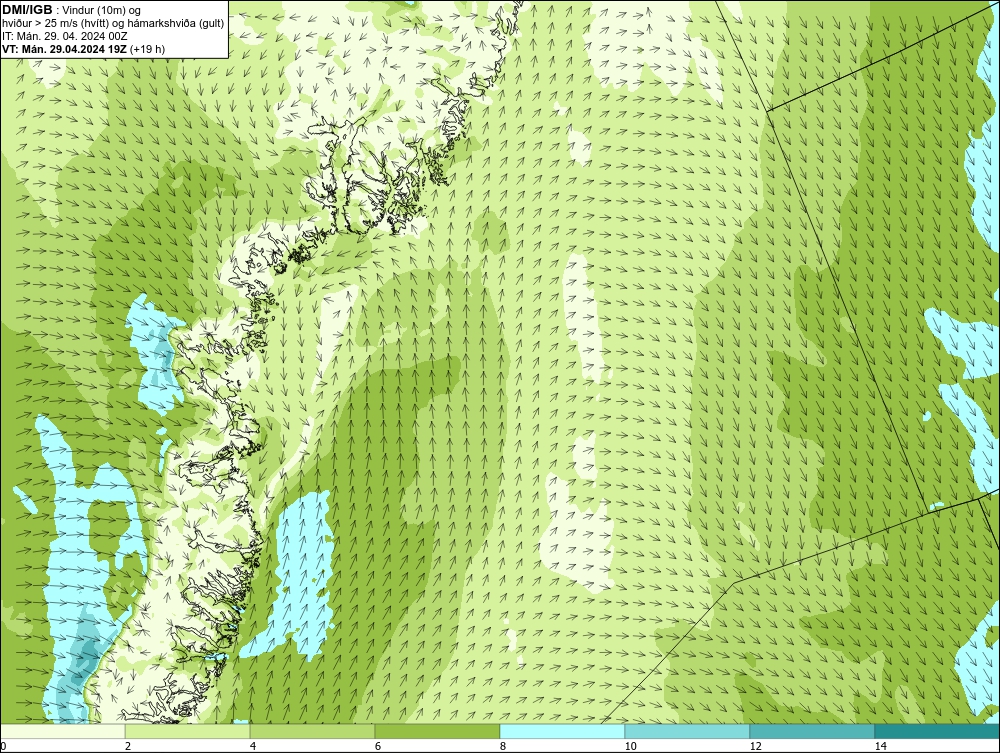This screenshot has width=1000, height=753.
Task: Click the 8–10 m/s cyan scale segment
Action: coord(562,731)
